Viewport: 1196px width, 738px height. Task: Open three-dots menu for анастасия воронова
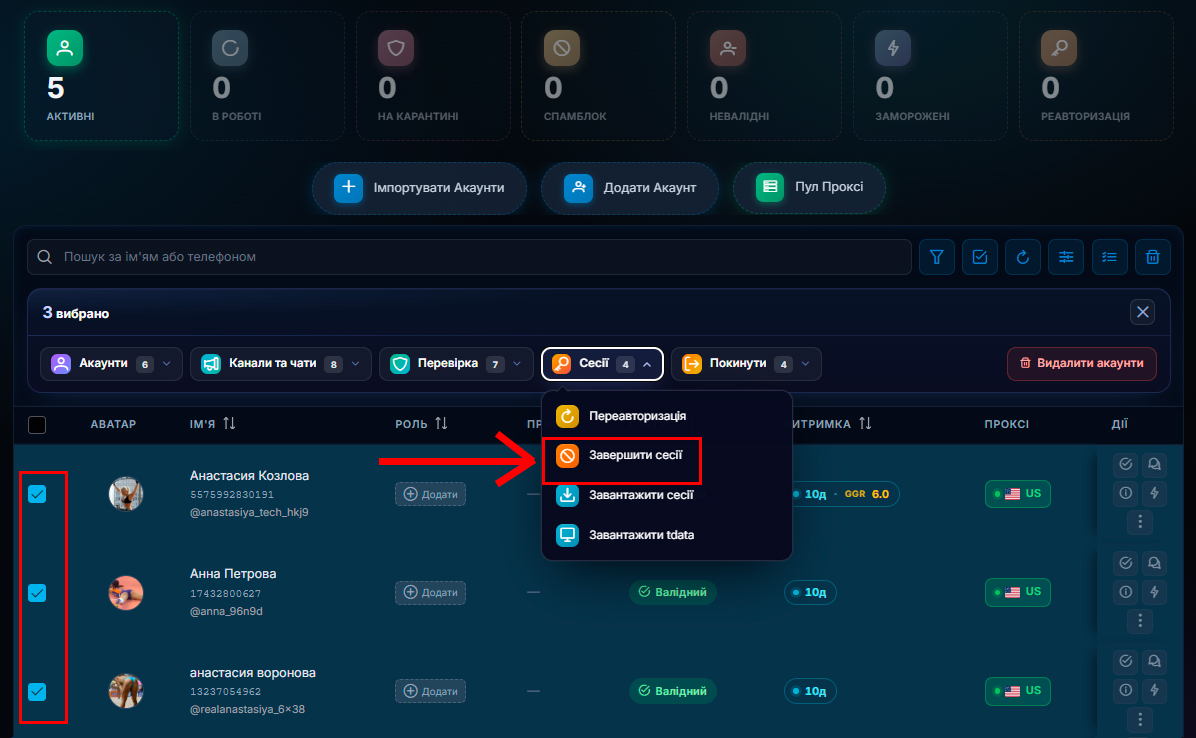[x=1140, y=719]
